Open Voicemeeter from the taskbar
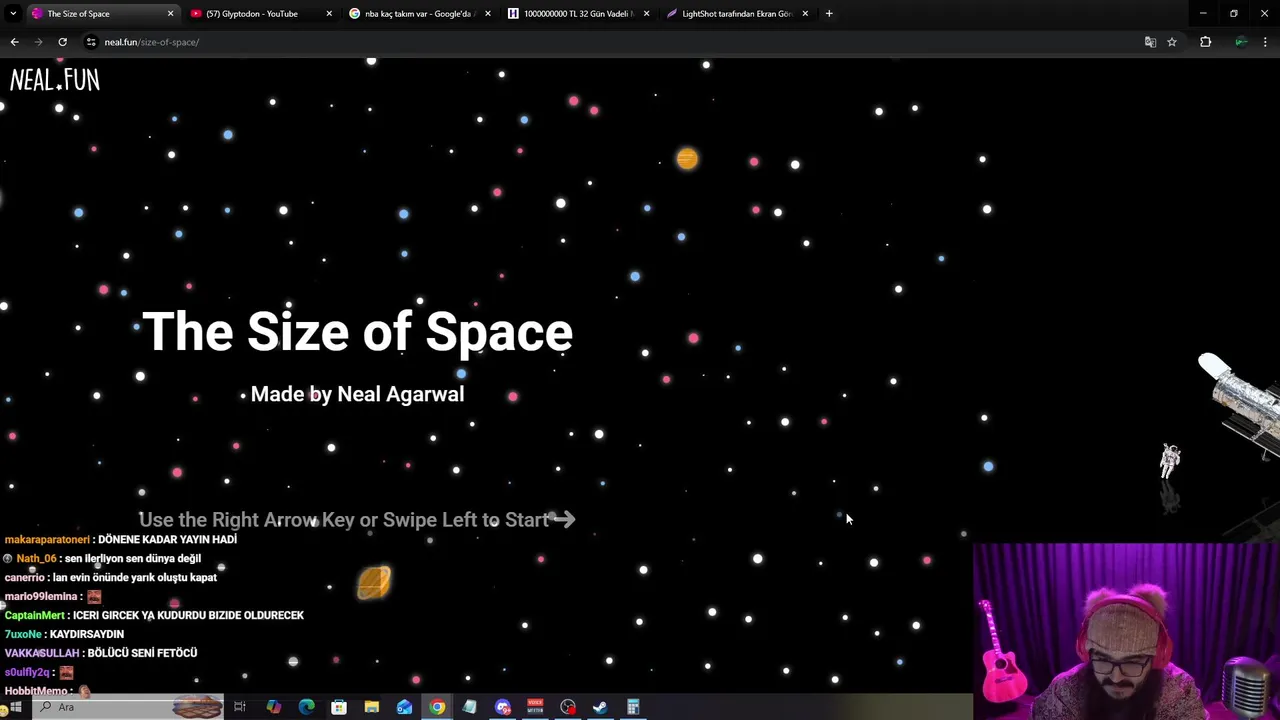1280x720 pixels. [x=535, y=707]
